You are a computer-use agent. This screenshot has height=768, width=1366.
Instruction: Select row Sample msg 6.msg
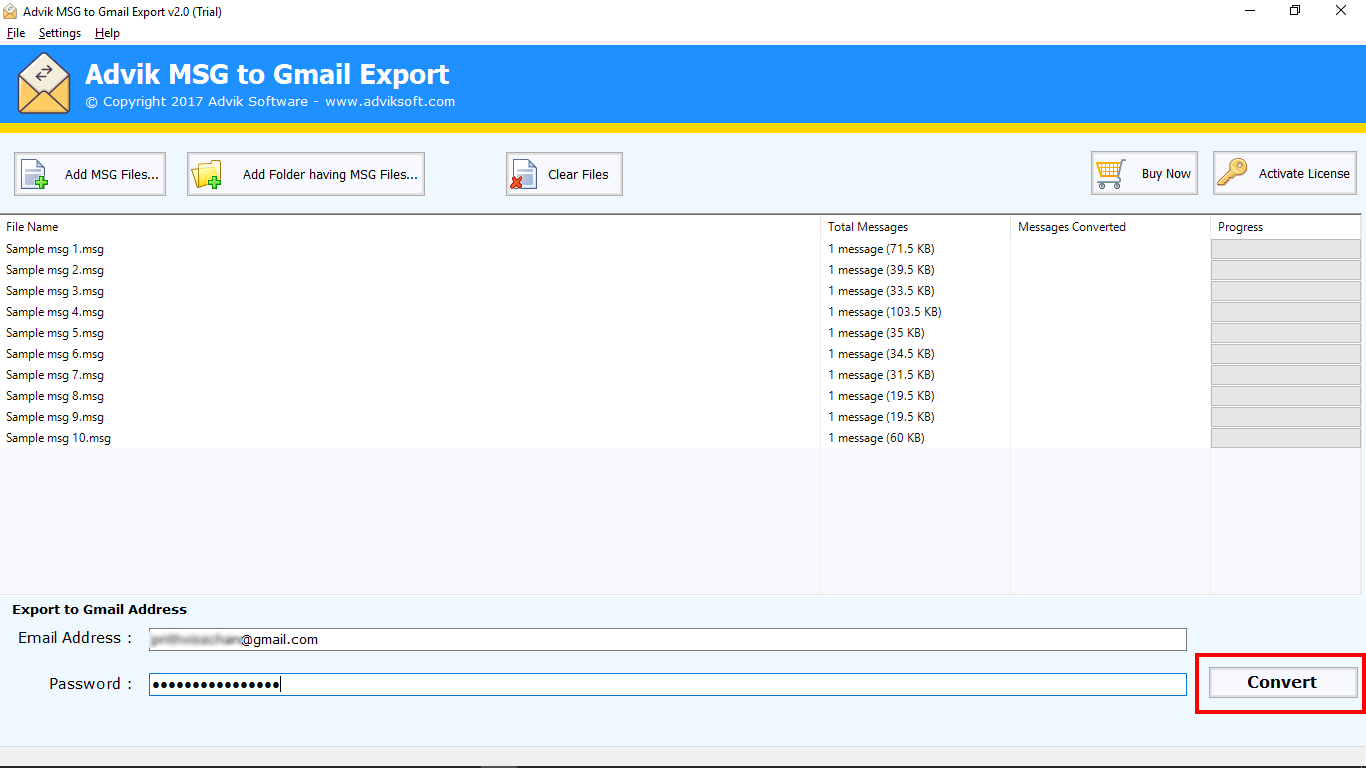[680, 354]
